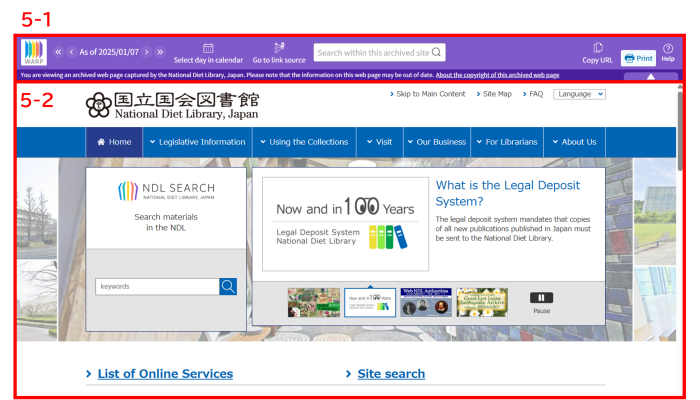The image size is (700, 400).
Task: Jump to the latest archived capture (double right arrow)
Action: tap(160, 52)
